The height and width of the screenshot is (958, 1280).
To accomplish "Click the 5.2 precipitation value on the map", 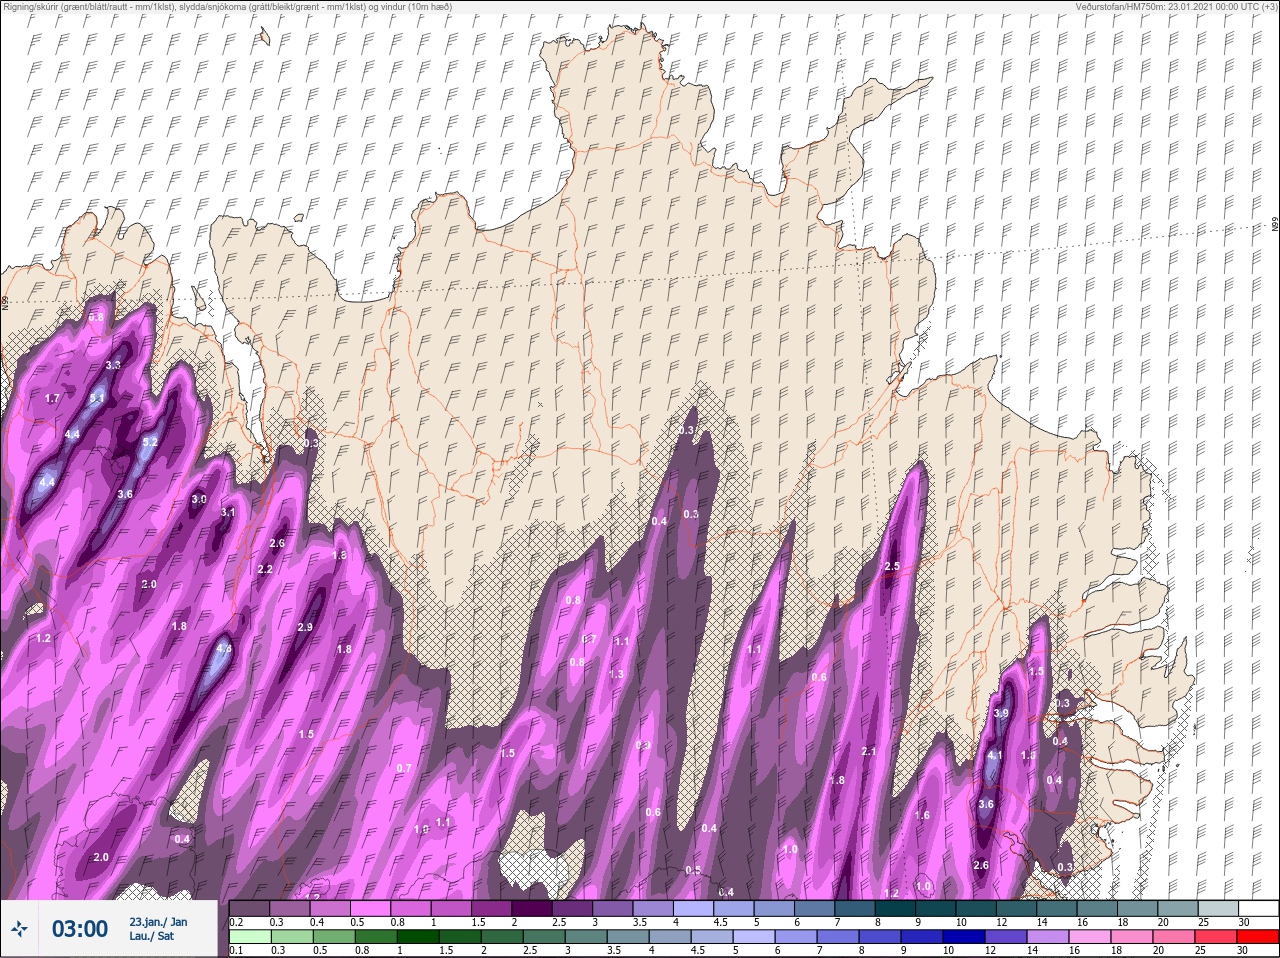I will (x=150, y=441).
